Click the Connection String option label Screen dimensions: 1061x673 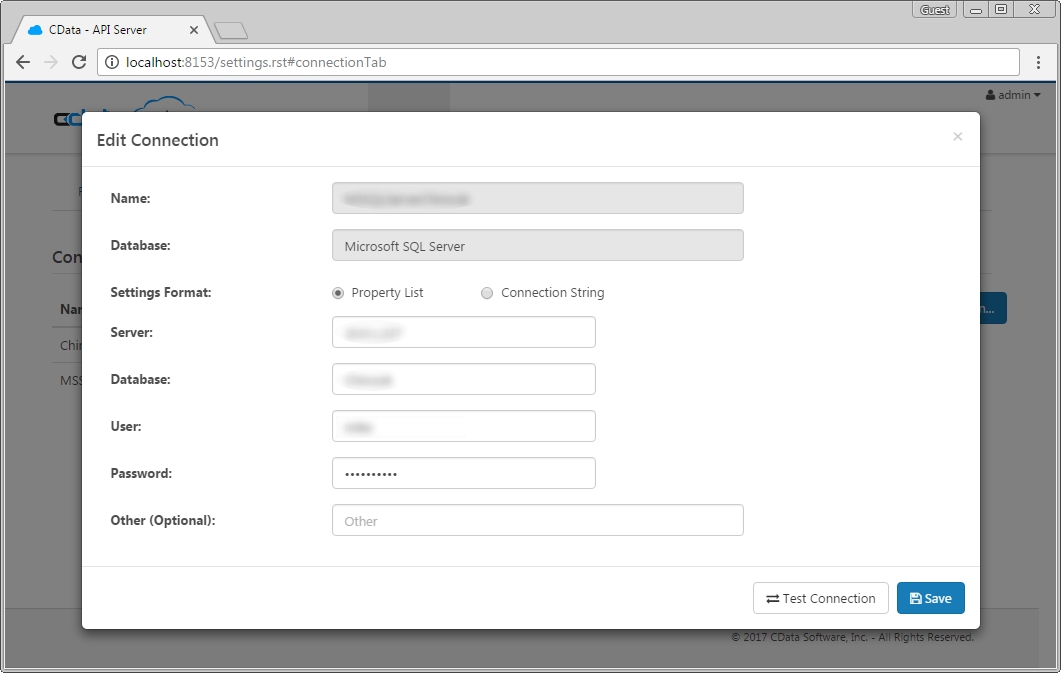click(x=552, y=292)
